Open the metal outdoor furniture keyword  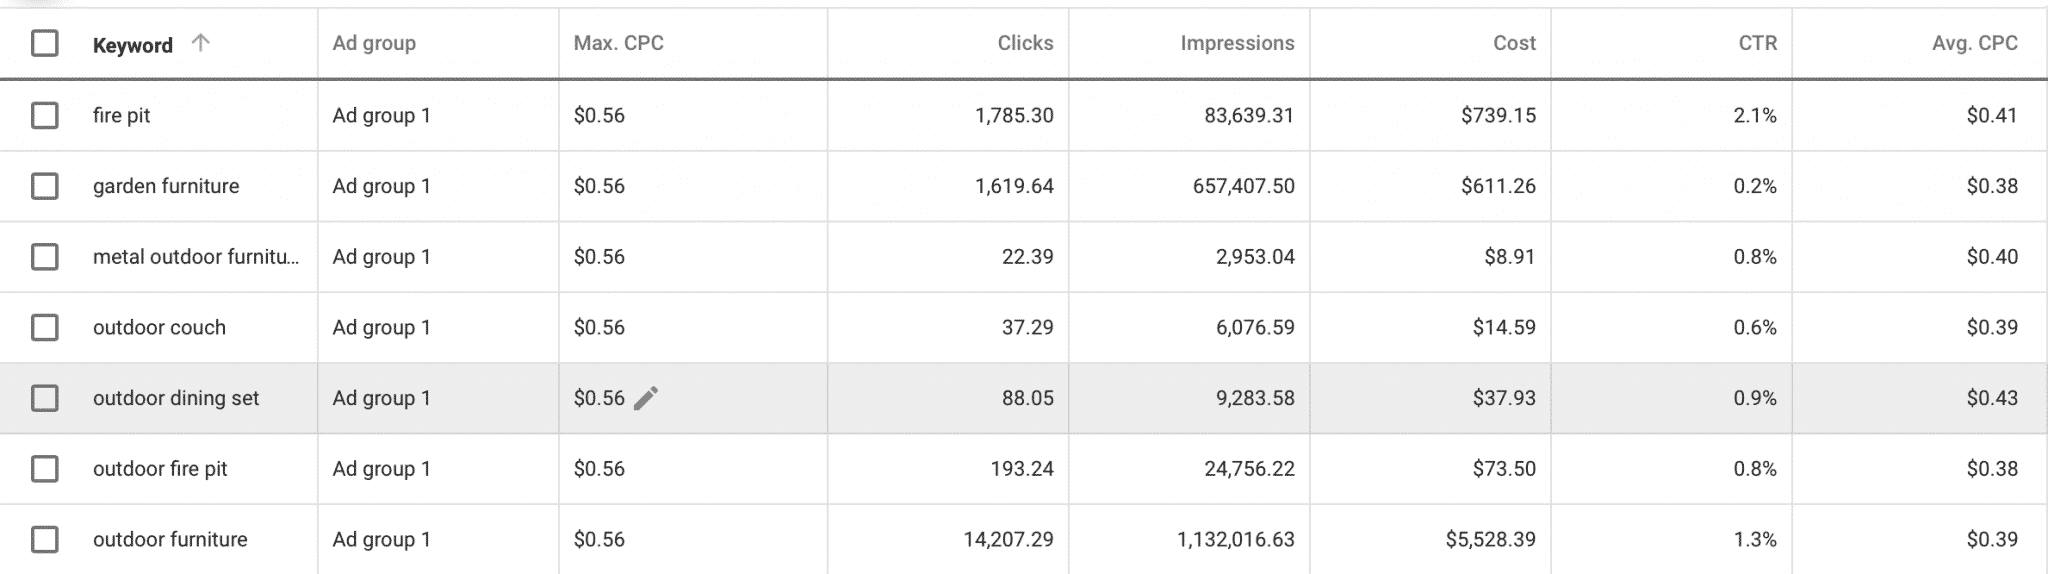195,257
